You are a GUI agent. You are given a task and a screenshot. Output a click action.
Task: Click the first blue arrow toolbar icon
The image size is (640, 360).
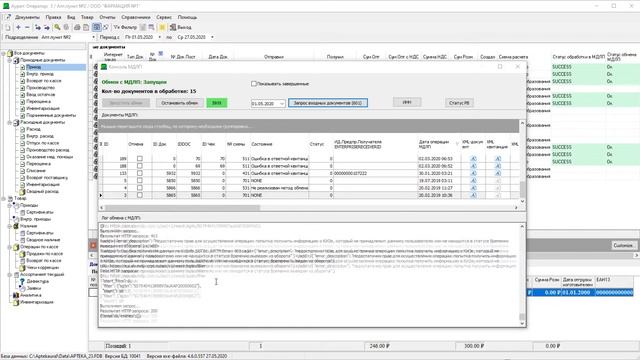38,27
